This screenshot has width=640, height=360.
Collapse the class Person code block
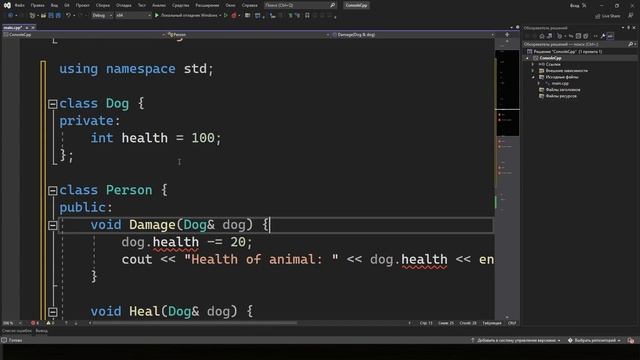click(53, 191)
